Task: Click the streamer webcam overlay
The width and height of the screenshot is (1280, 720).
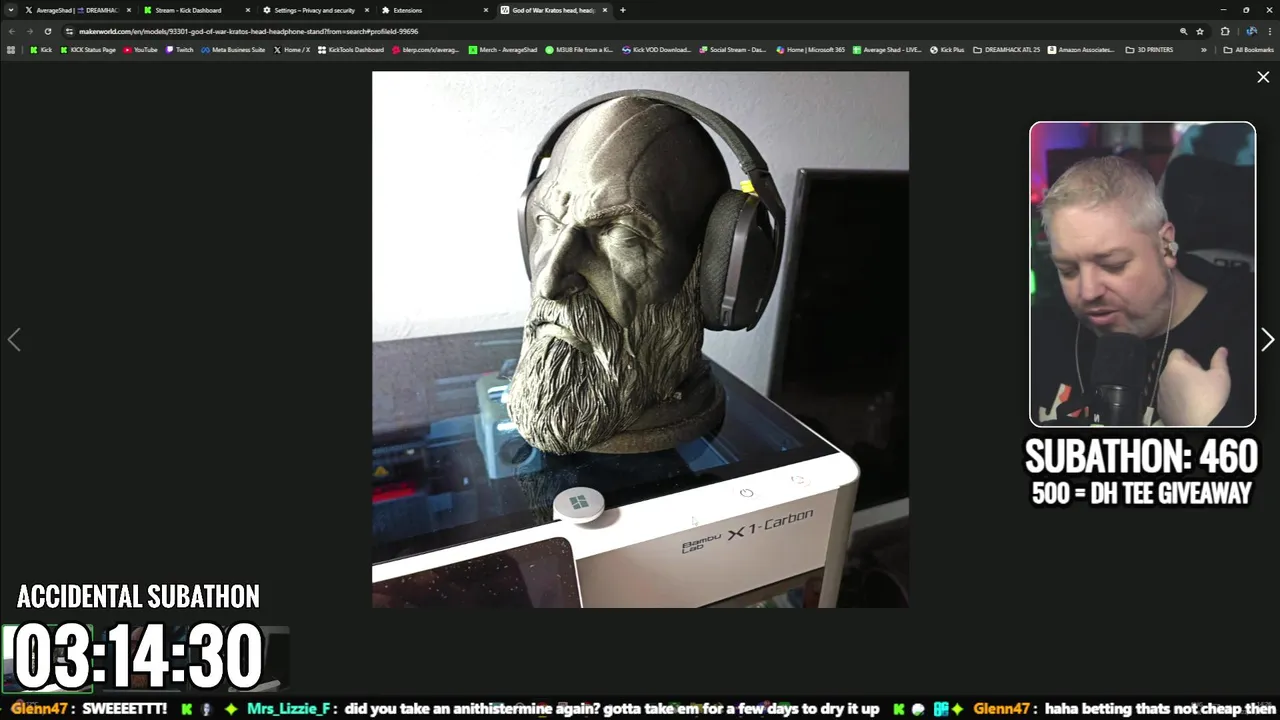Action: click(1142, 274)
